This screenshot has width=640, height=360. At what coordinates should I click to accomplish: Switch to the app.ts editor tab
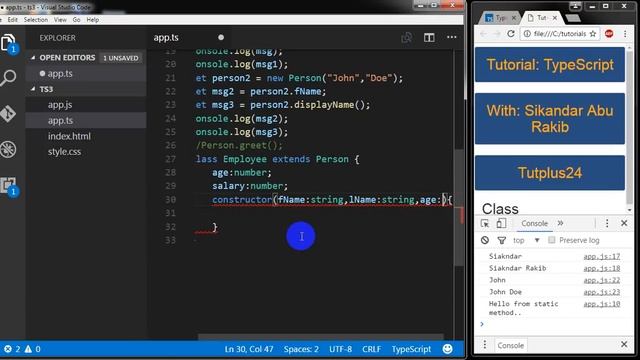tap(166, 38)
